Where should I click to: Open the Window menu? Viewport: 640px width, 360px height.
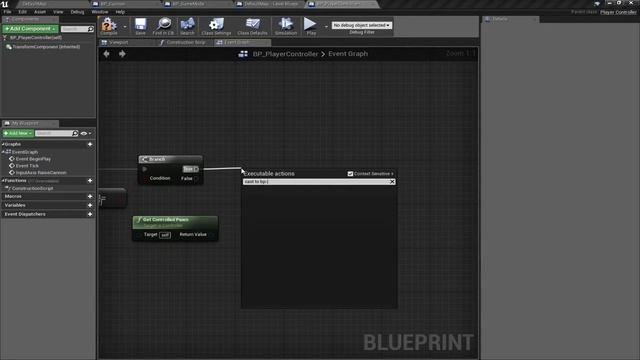tap(100, 12)
